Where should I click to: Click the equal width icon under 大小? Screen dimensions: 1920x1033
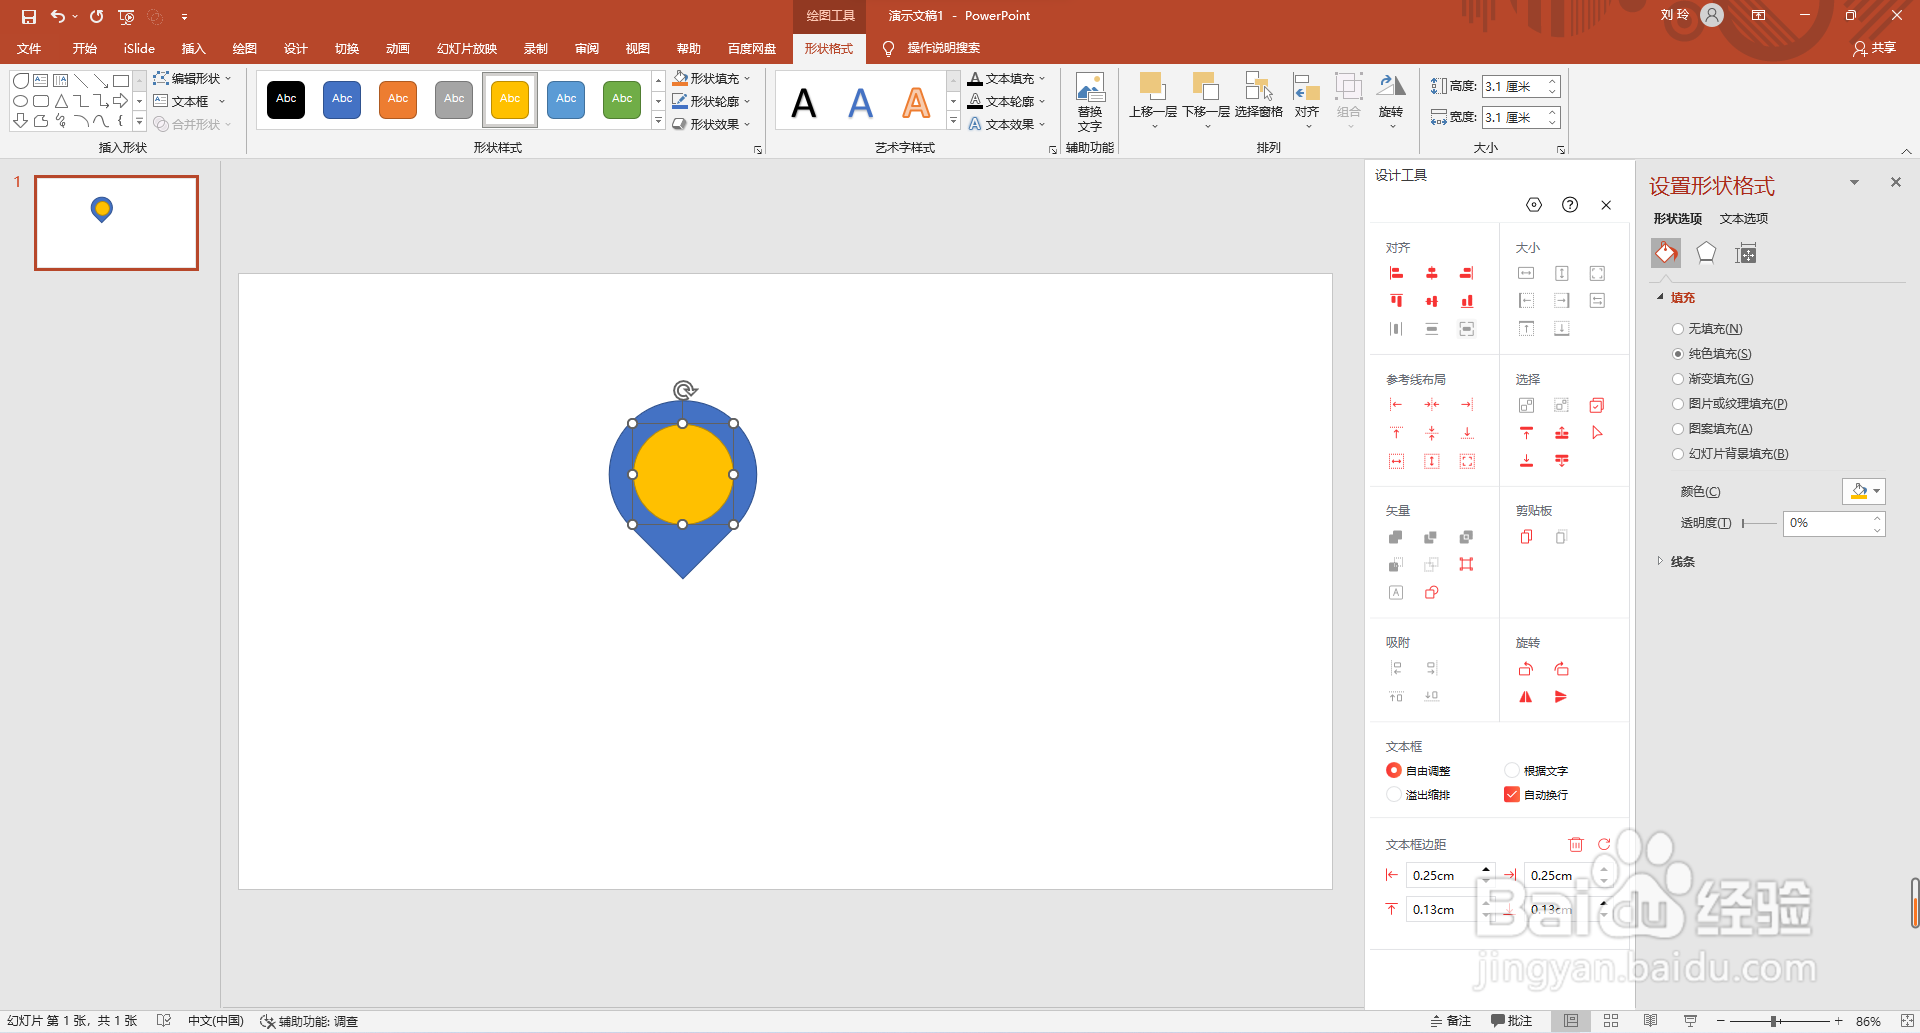[1526, 273]
